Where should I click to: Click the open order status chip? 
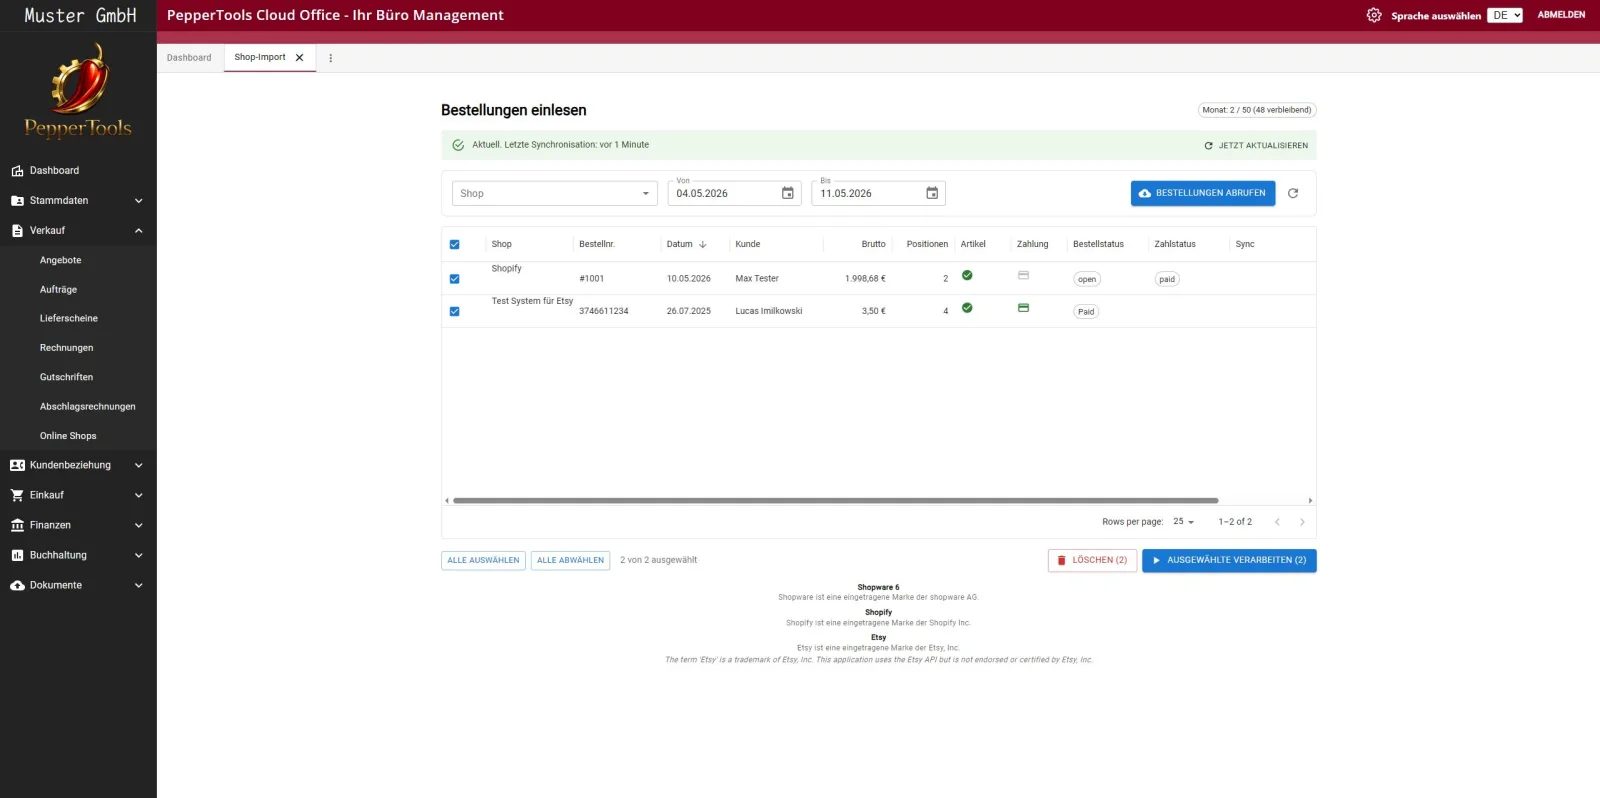1087,279
